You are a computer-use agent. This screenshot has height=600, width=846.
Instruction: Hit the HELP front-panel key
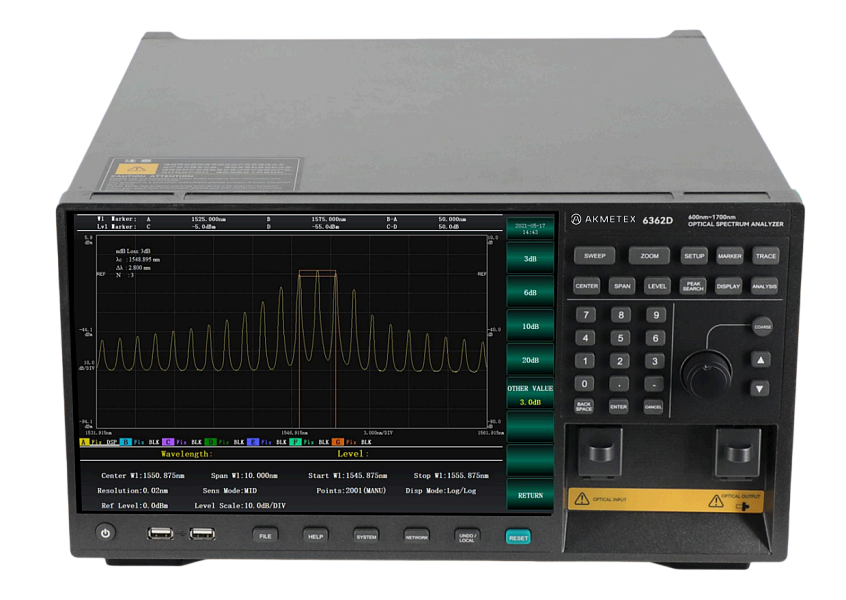click(316, 536)
